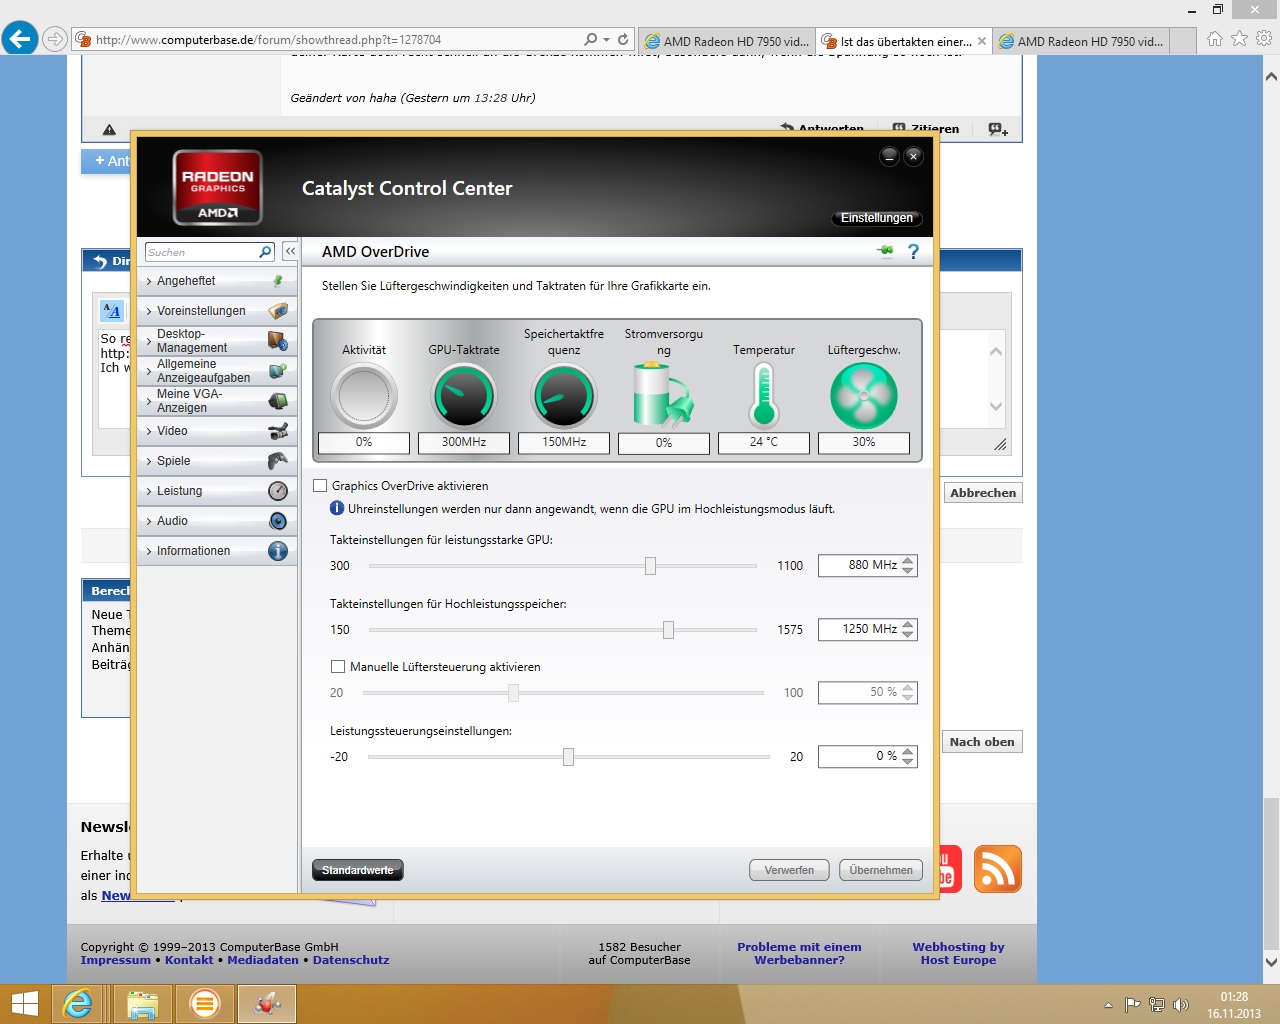Click the Meine VGA-Anzeigen icon
1280x1024 pixels.
[278, 401]
